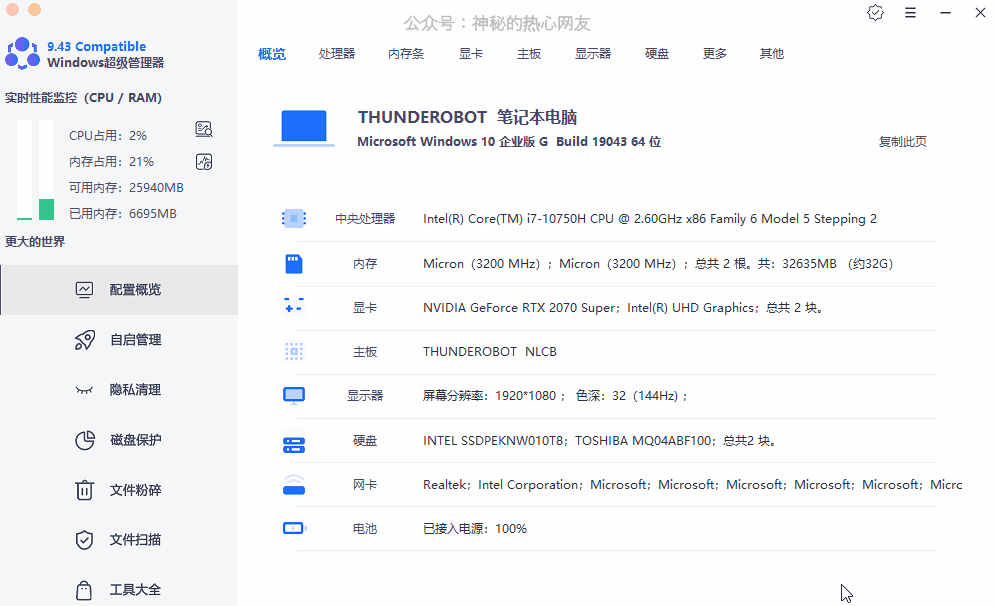Click the 磁盘保护 pie chart icon
Viewport: 995px width, 606px height.
(x=84, y=440)
